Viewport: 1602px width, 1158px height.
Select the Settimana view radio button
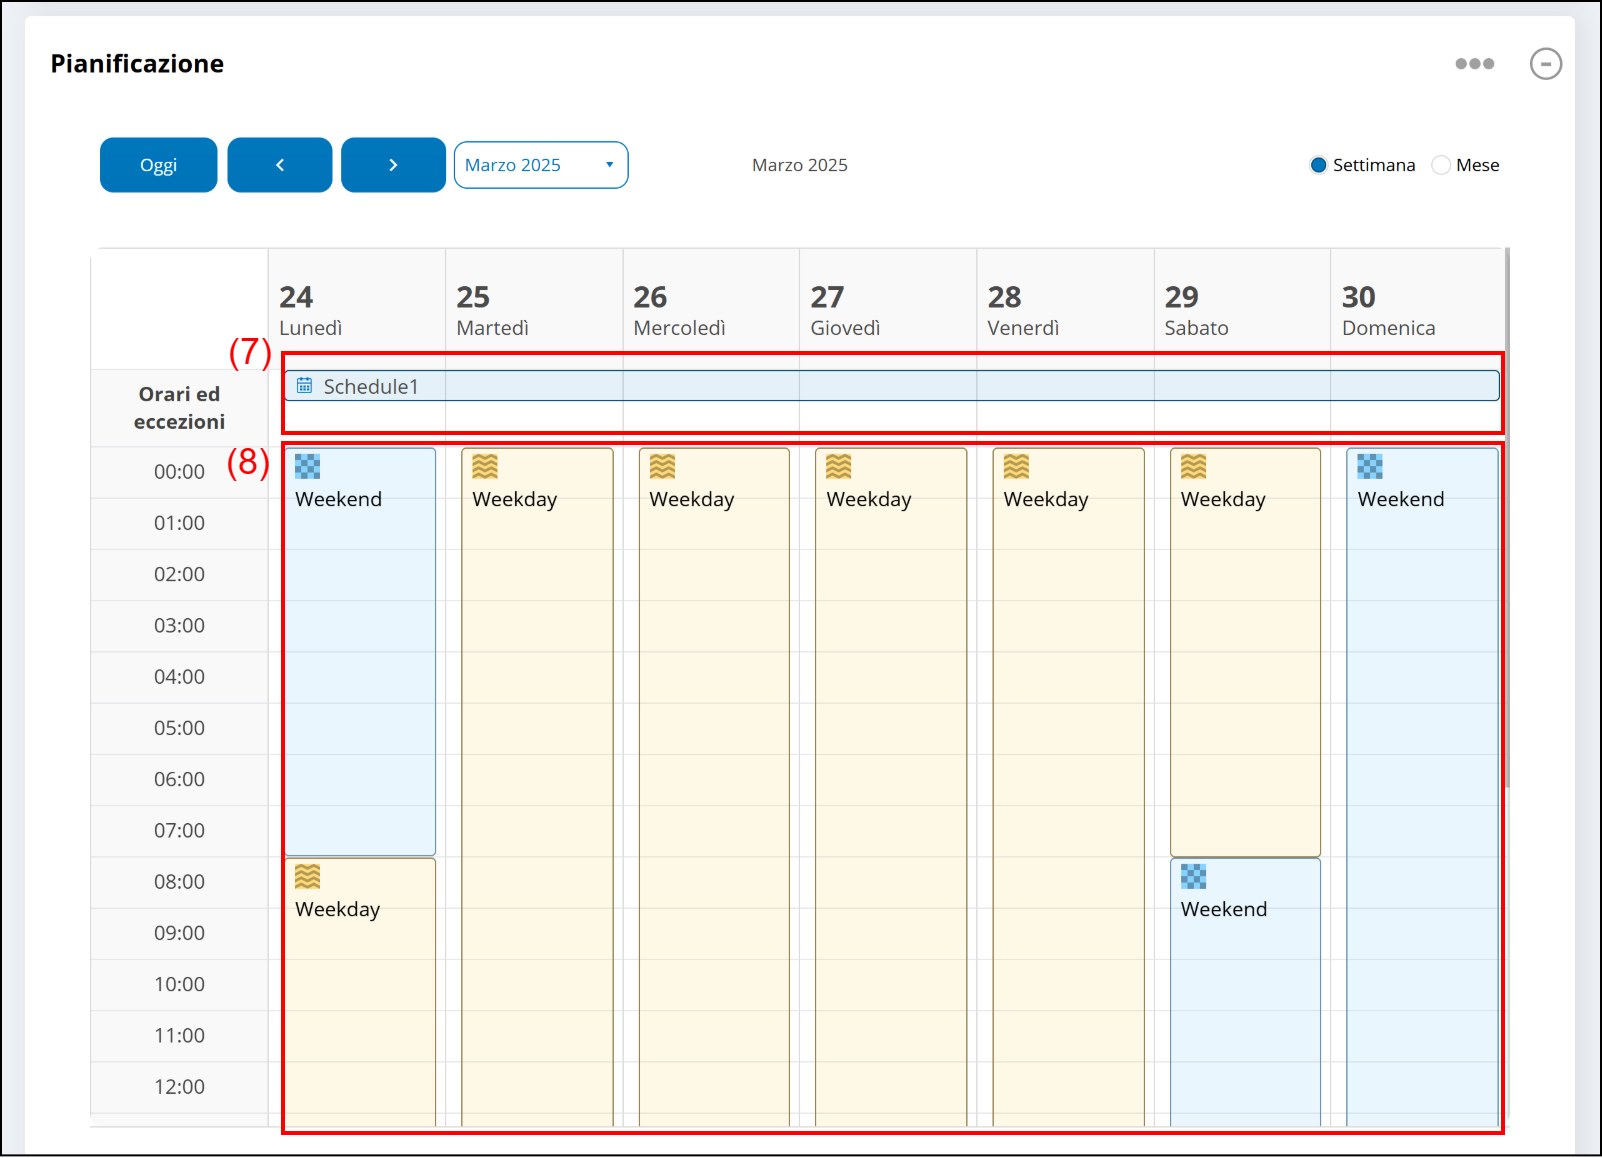[x=1318, y=165]
